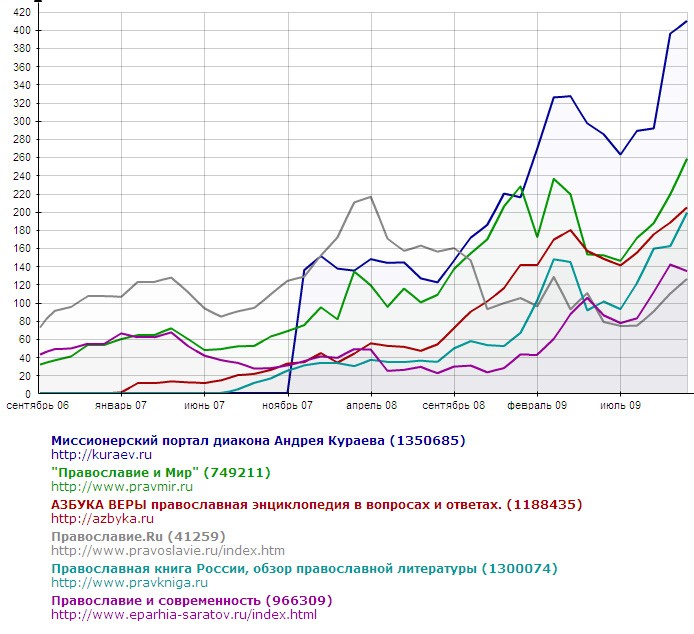Click the январь 07 axis label

click(x=121, y=406)
